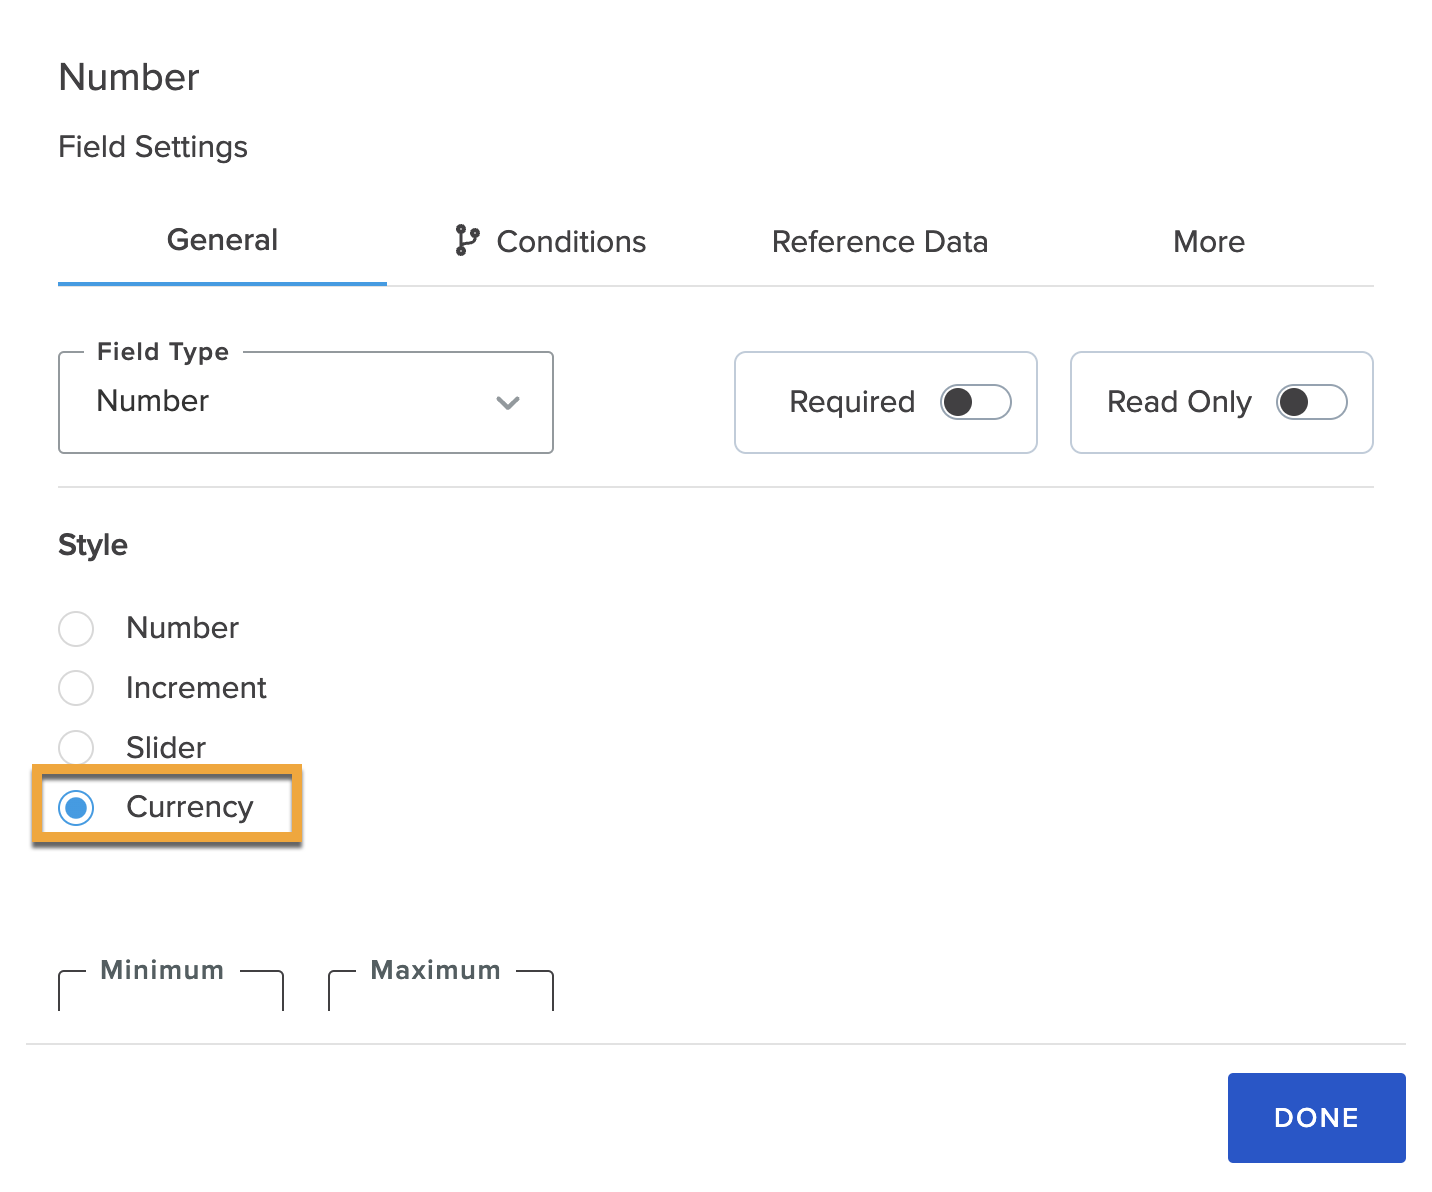This screenshot has height=1192, width=1432.
Task: Select the Number style radio button
Action: pyautogui.click(x=76, y=629)
